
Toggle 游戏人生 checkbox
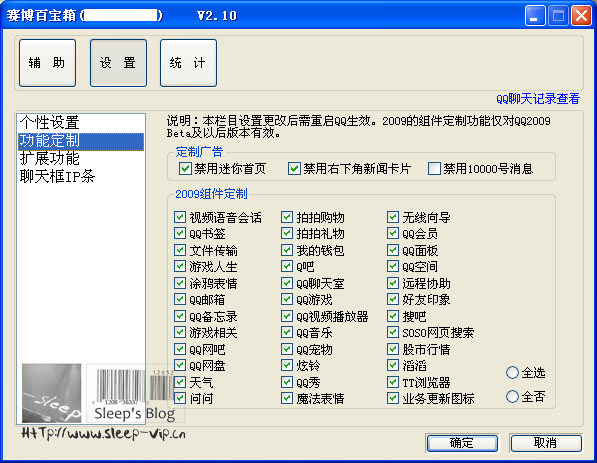pyautogui.click(x=180, y=267)
